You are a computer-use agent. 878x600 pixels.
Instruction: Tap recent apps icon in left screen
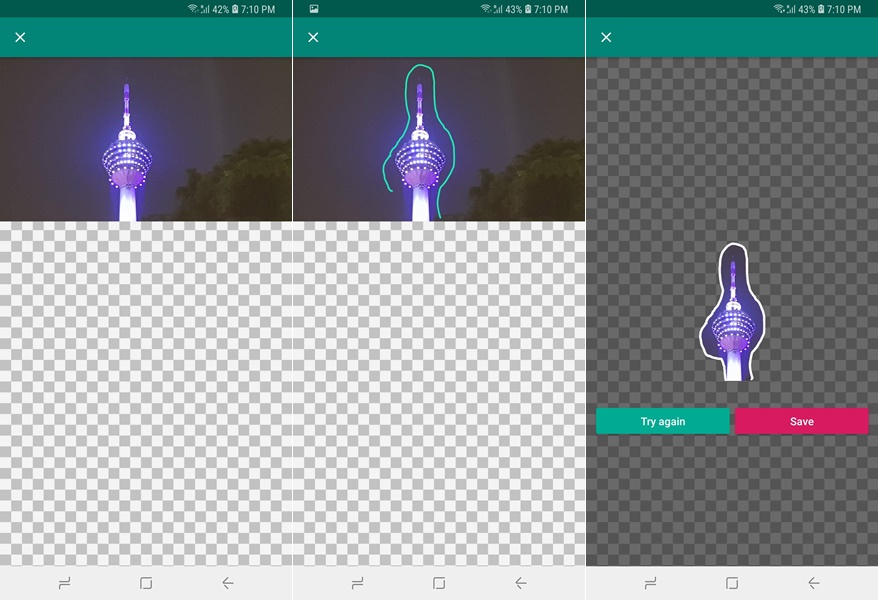[64, 583]
